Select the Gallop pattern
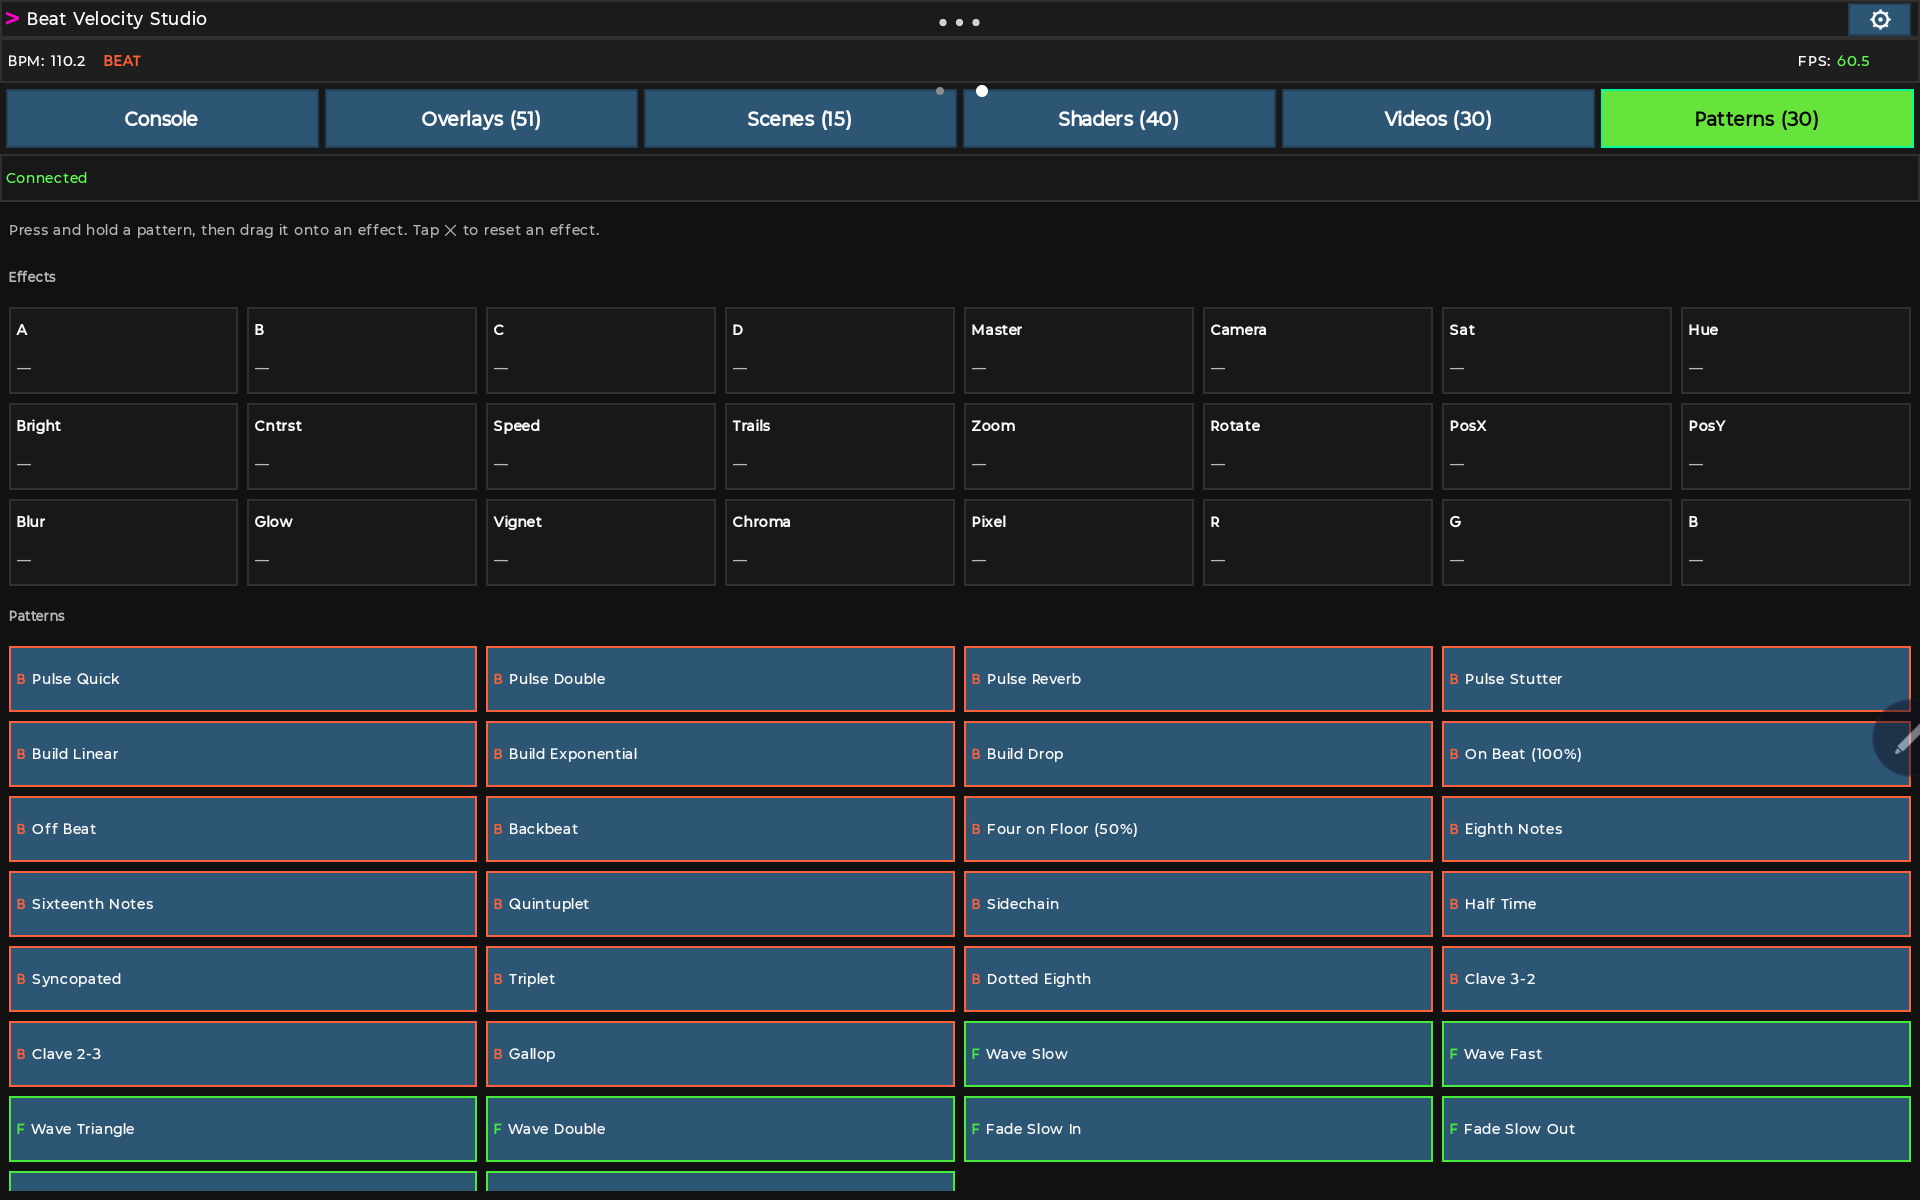 [720, 1054]
